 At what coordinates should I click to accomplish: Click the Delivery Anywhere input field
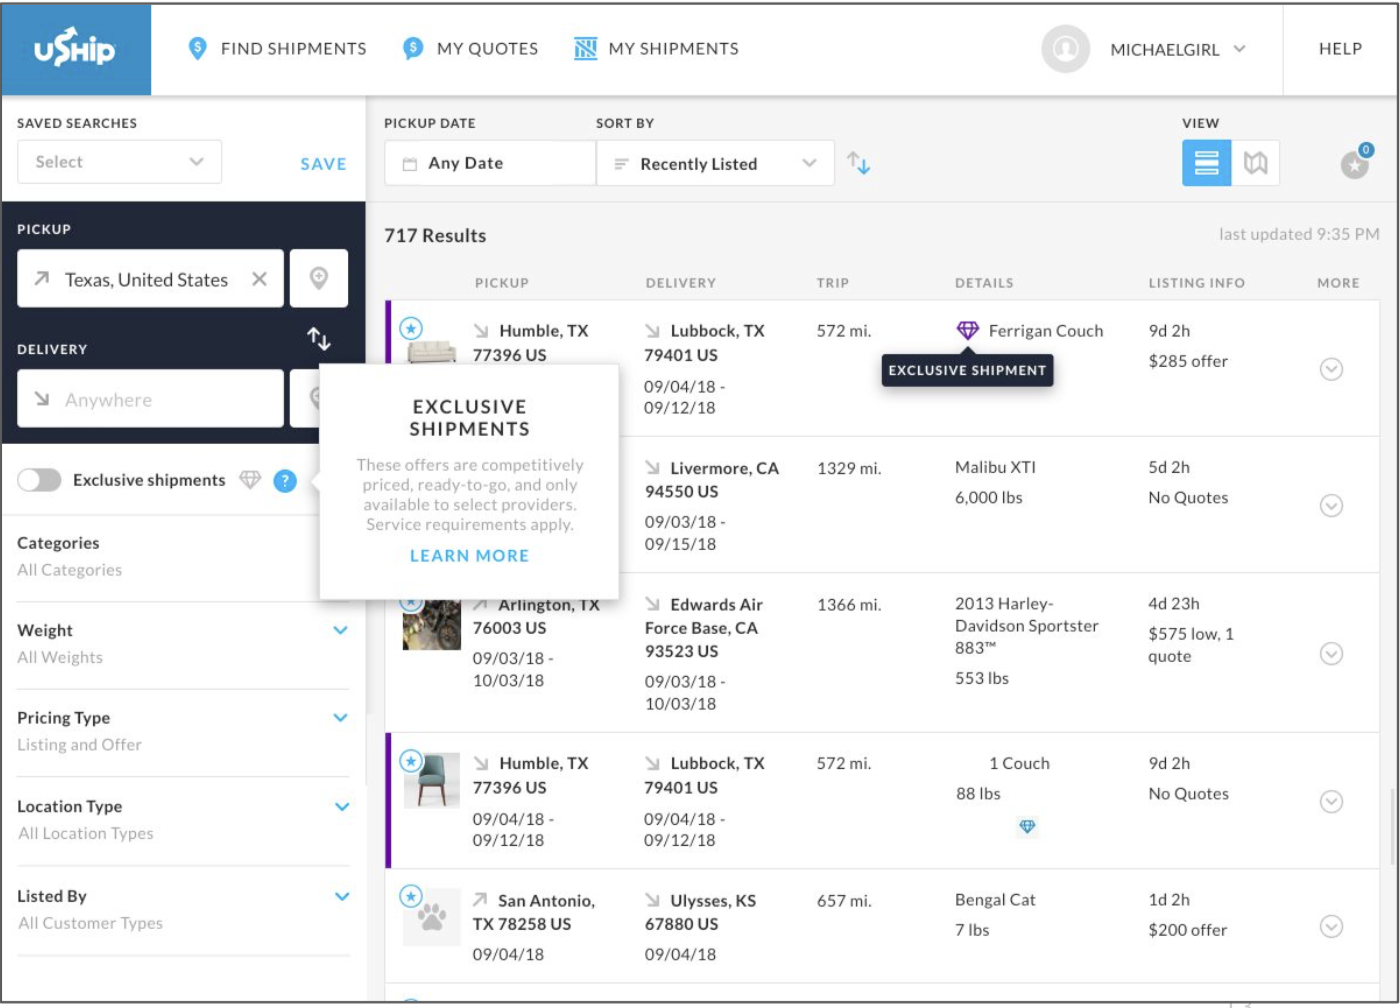150,399
